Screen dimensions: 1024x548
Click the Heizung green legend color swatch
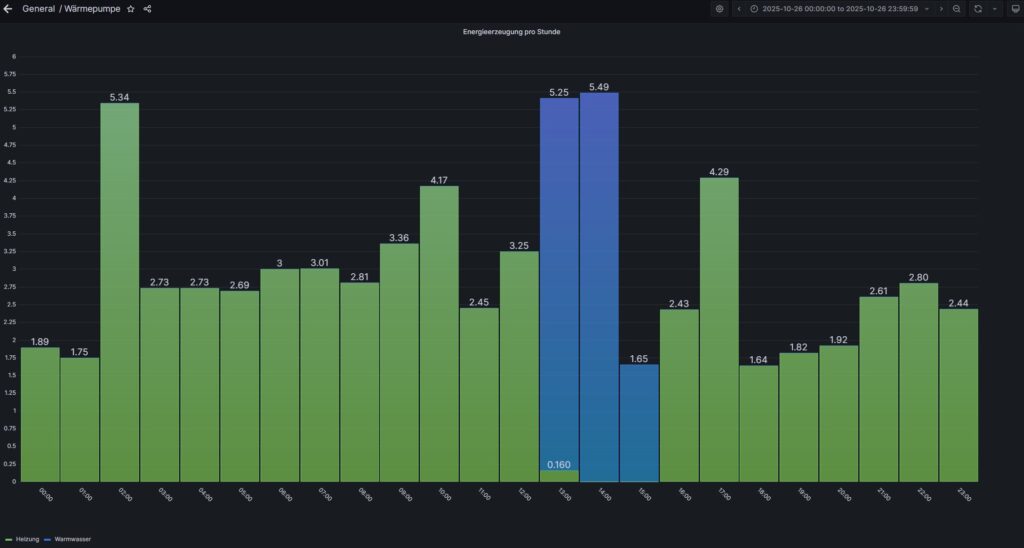[9, 539]
